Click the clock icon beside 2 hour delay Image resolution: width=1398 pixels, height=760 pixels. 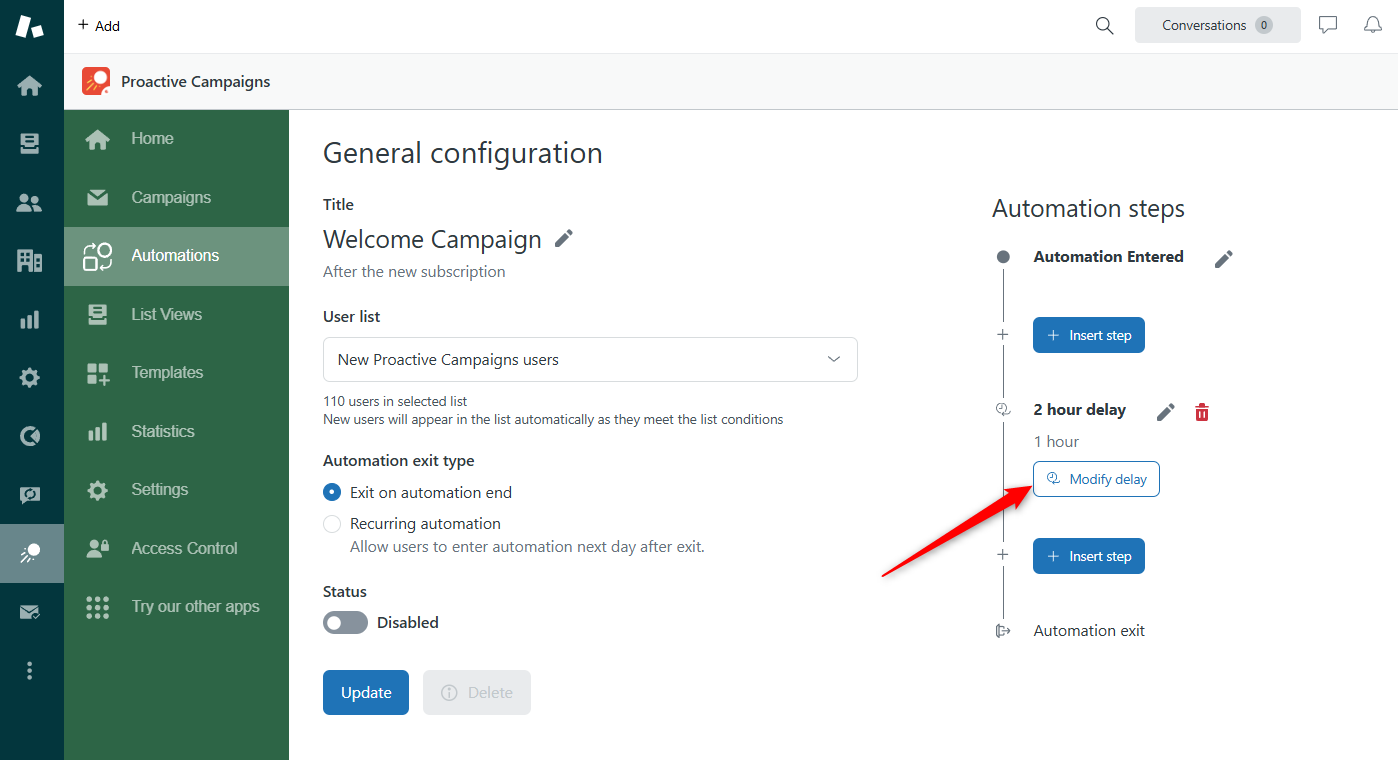click(x=1003, y=409)
